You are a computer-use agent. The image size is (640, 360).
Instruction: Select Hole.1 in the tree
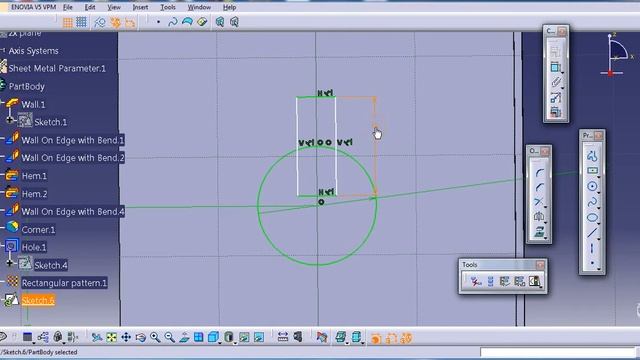tap(34, 247)
